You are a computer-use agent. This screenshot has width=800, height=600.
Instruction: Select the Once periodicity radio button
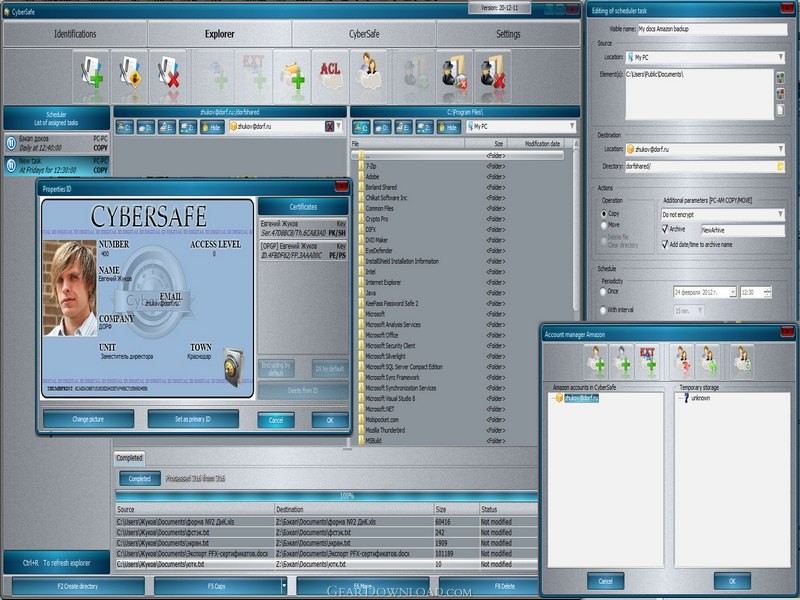(x=603, y=292)
